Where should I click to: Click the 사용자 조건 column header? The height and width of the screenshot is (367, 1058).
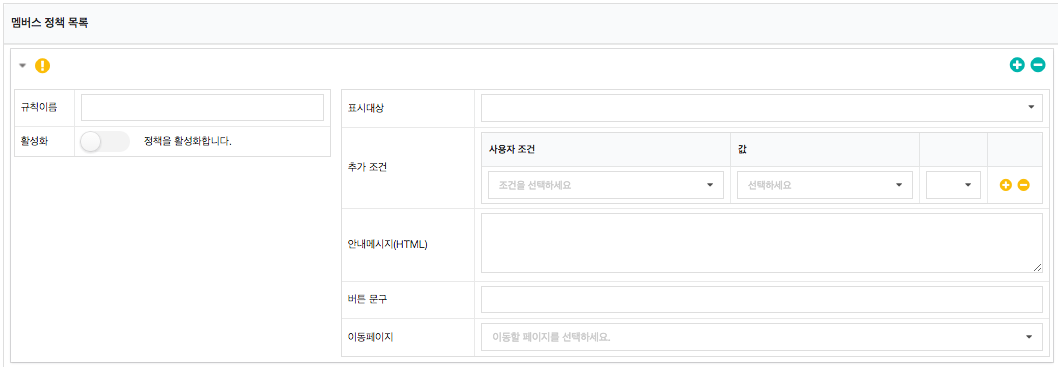[x=511, y=150]
